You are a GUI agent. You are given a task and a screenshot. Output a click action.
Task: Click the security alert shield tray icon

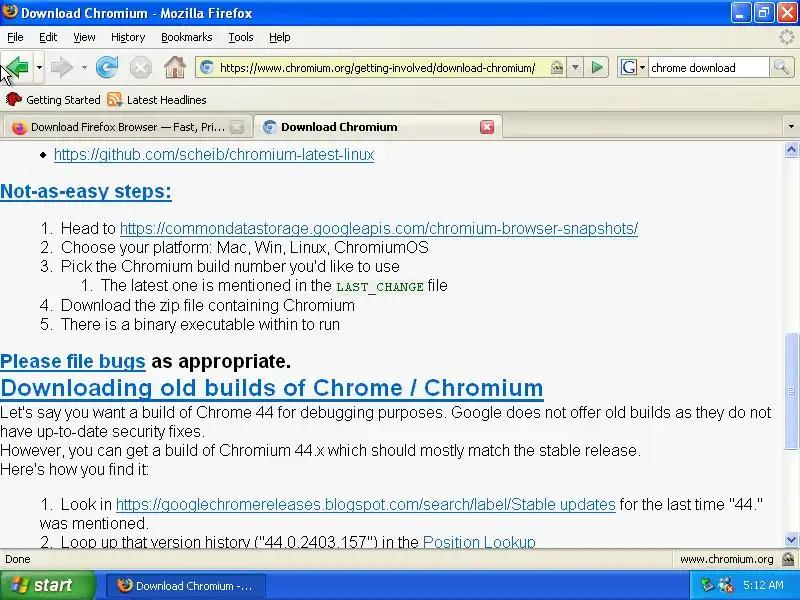[x=726, y=585]
